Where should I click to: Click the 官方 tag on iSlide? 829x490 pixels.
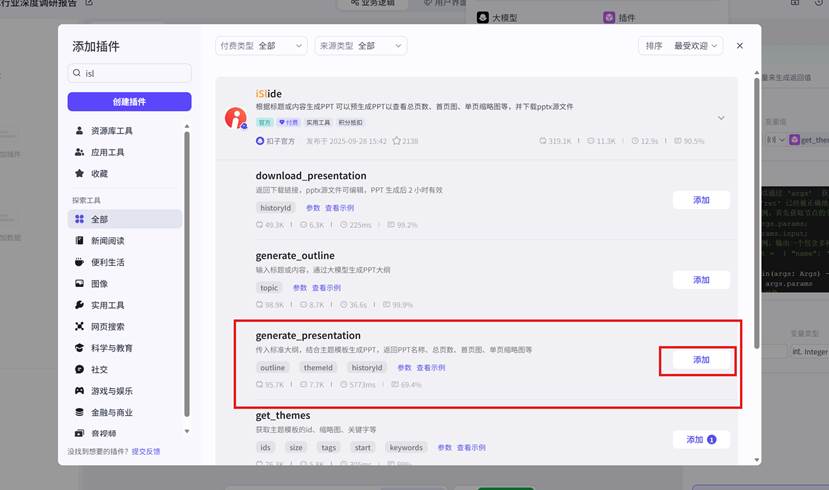(x=264, y=123)
